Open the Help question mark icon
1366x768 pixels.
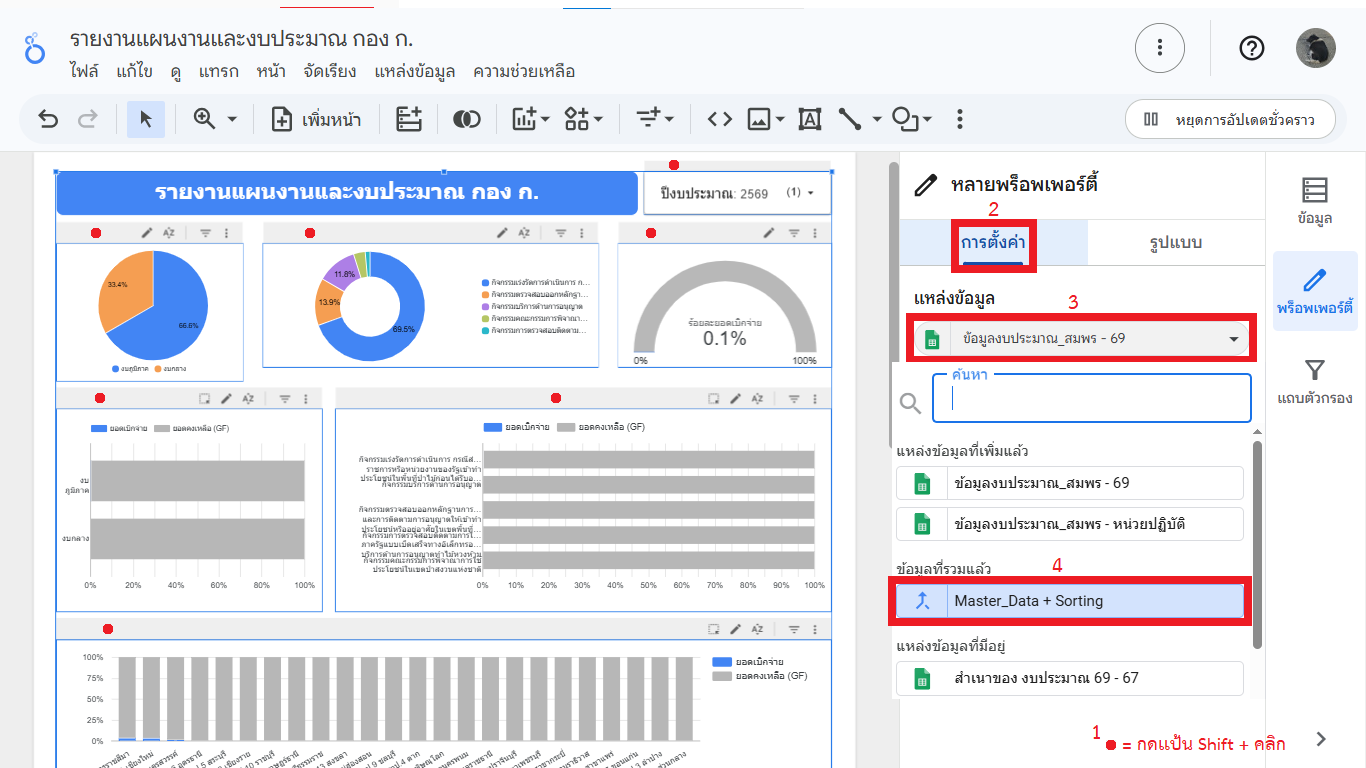point(1251,48)
